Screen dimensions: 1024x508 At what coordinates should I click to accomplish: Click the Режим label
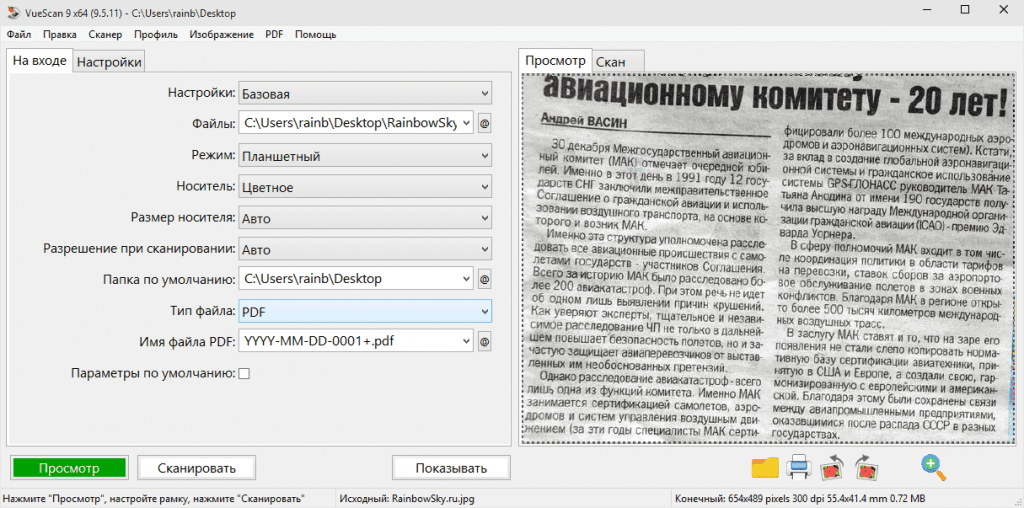click(212, 157)
